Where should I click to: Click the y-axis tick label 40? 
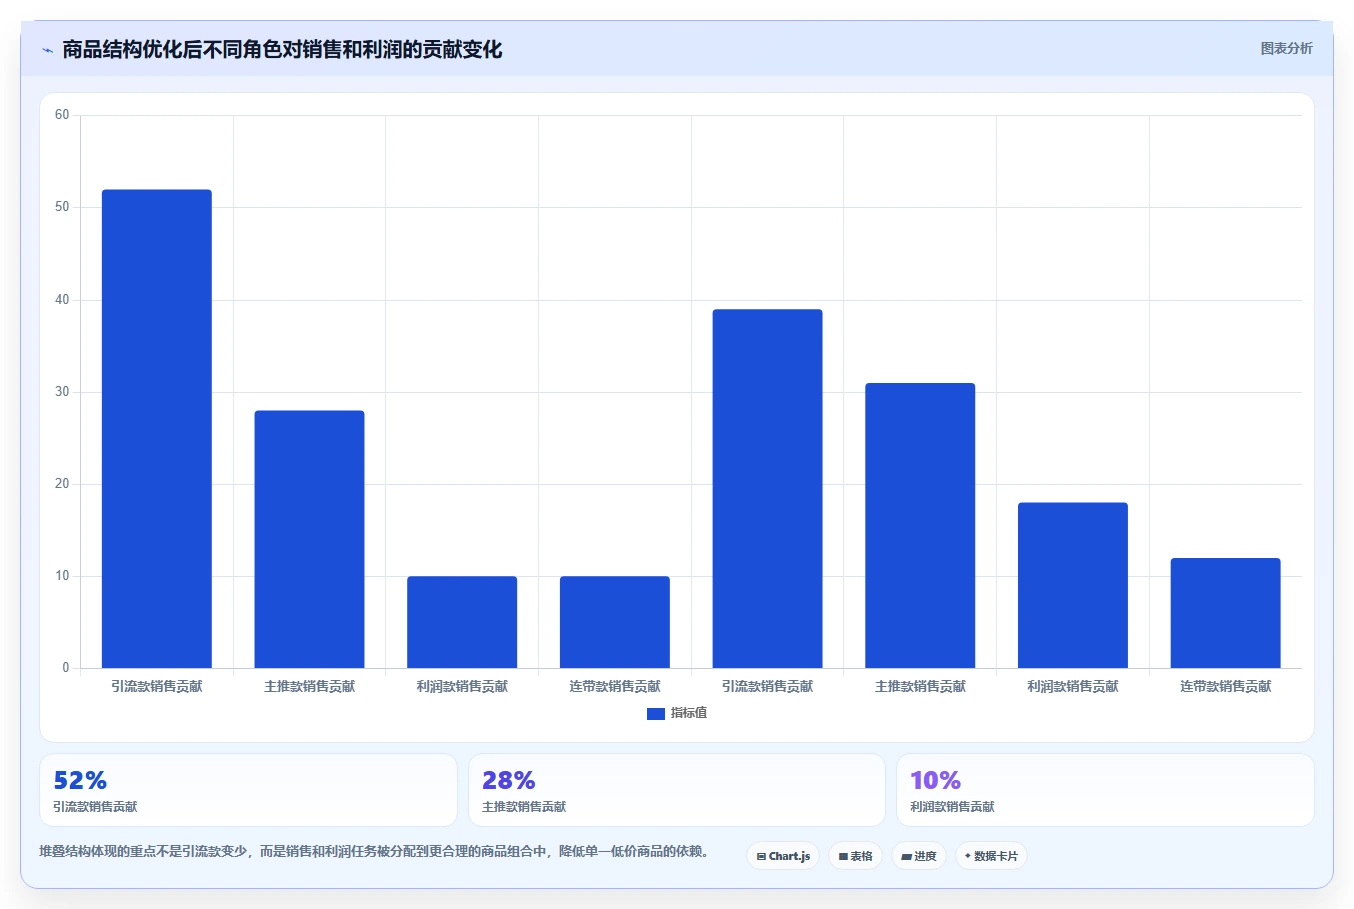click(x=62, y=300)
